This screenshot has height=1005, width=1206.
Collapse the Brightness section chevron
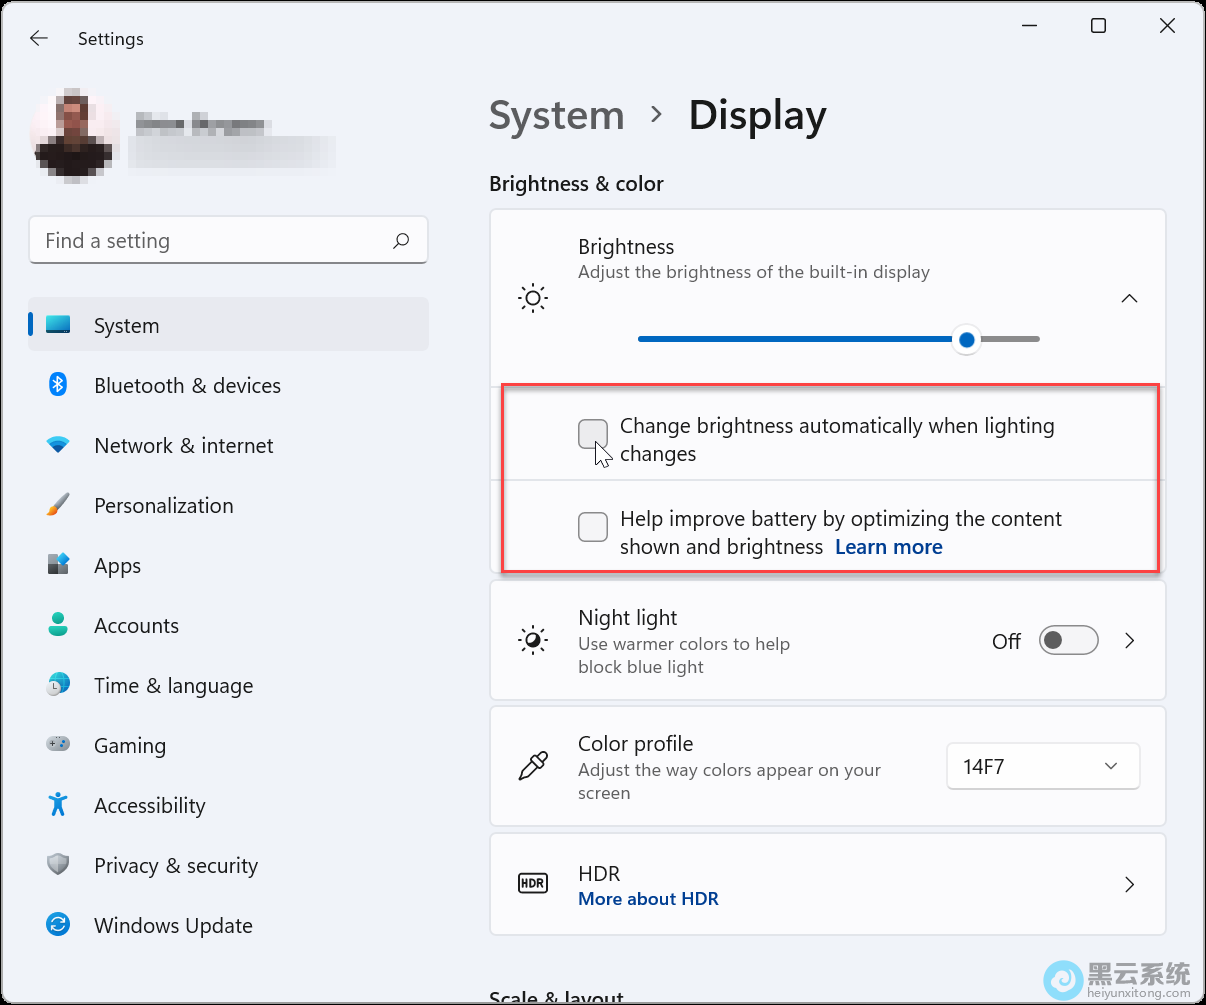(1129, 299)
